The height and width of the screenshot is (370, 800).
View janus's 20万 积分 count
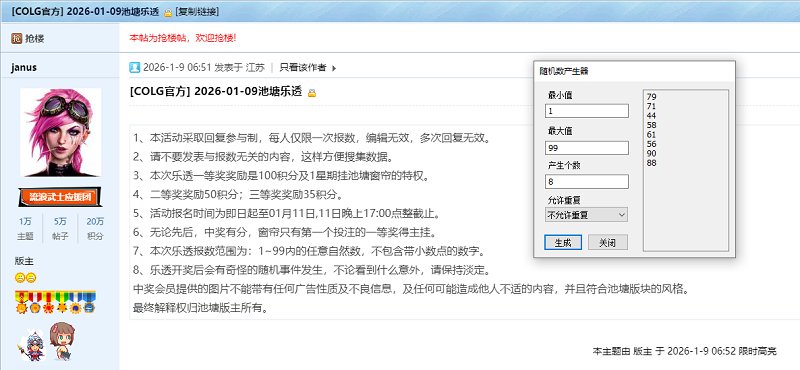point(95,229)
